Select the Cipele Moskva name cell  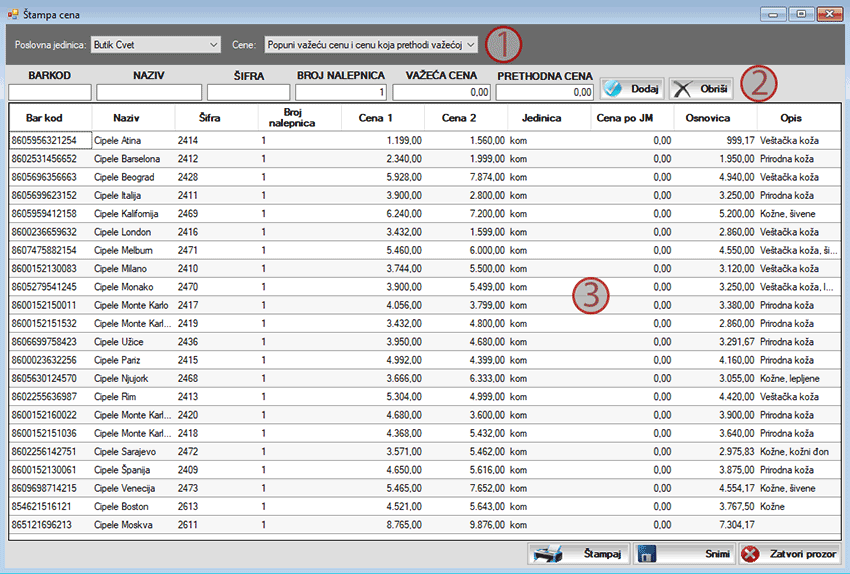[x=133, y=525]
